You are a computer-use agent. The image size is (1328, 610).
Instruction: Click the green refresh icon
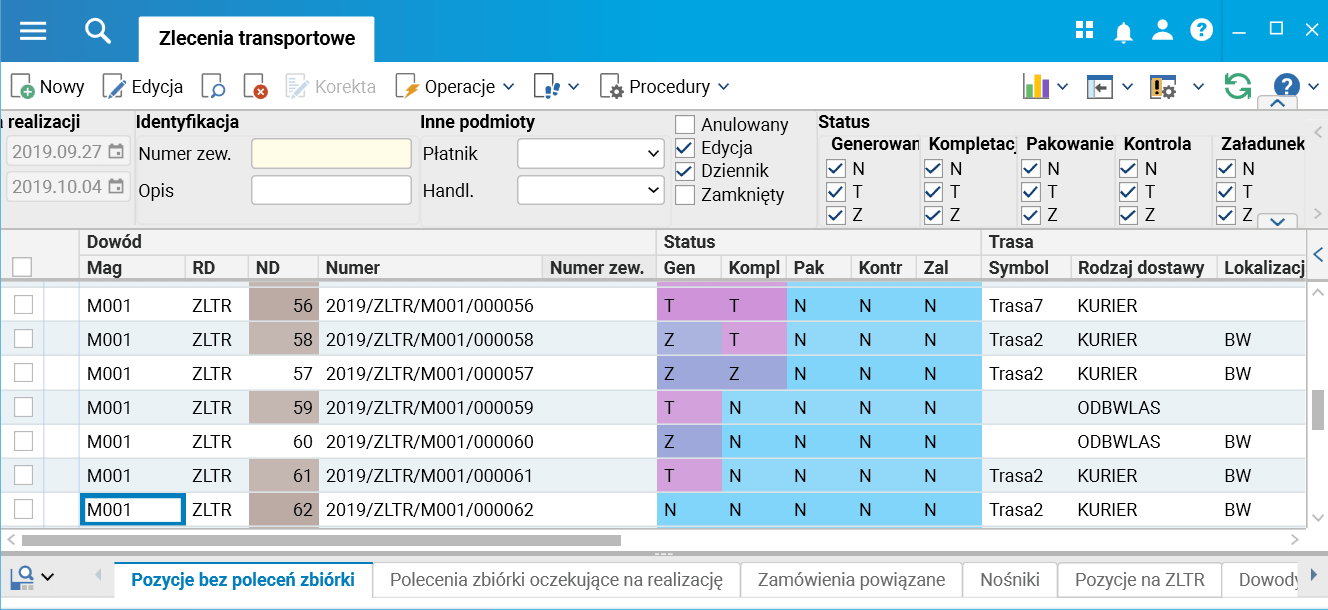click(1238, 86)
